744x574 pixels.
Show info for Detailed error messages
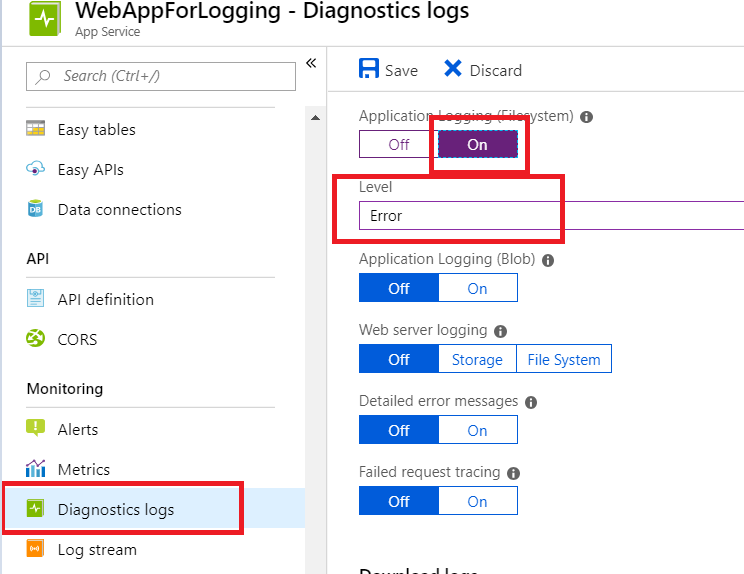point(531,402)
